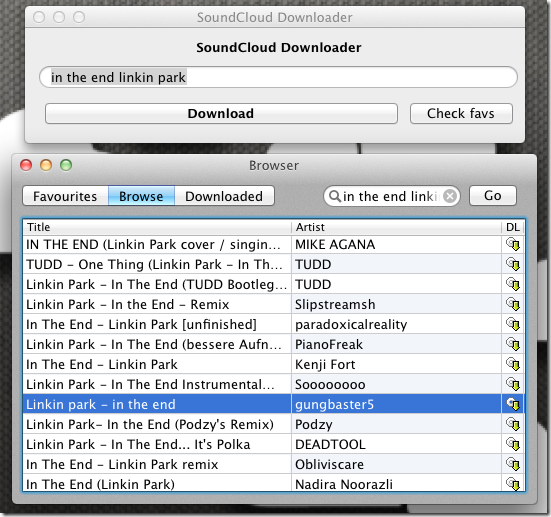Image resolution: width=551 pixels, height=517 pixels.
Task: Click the Check favs button
Action: coord(461,114)
